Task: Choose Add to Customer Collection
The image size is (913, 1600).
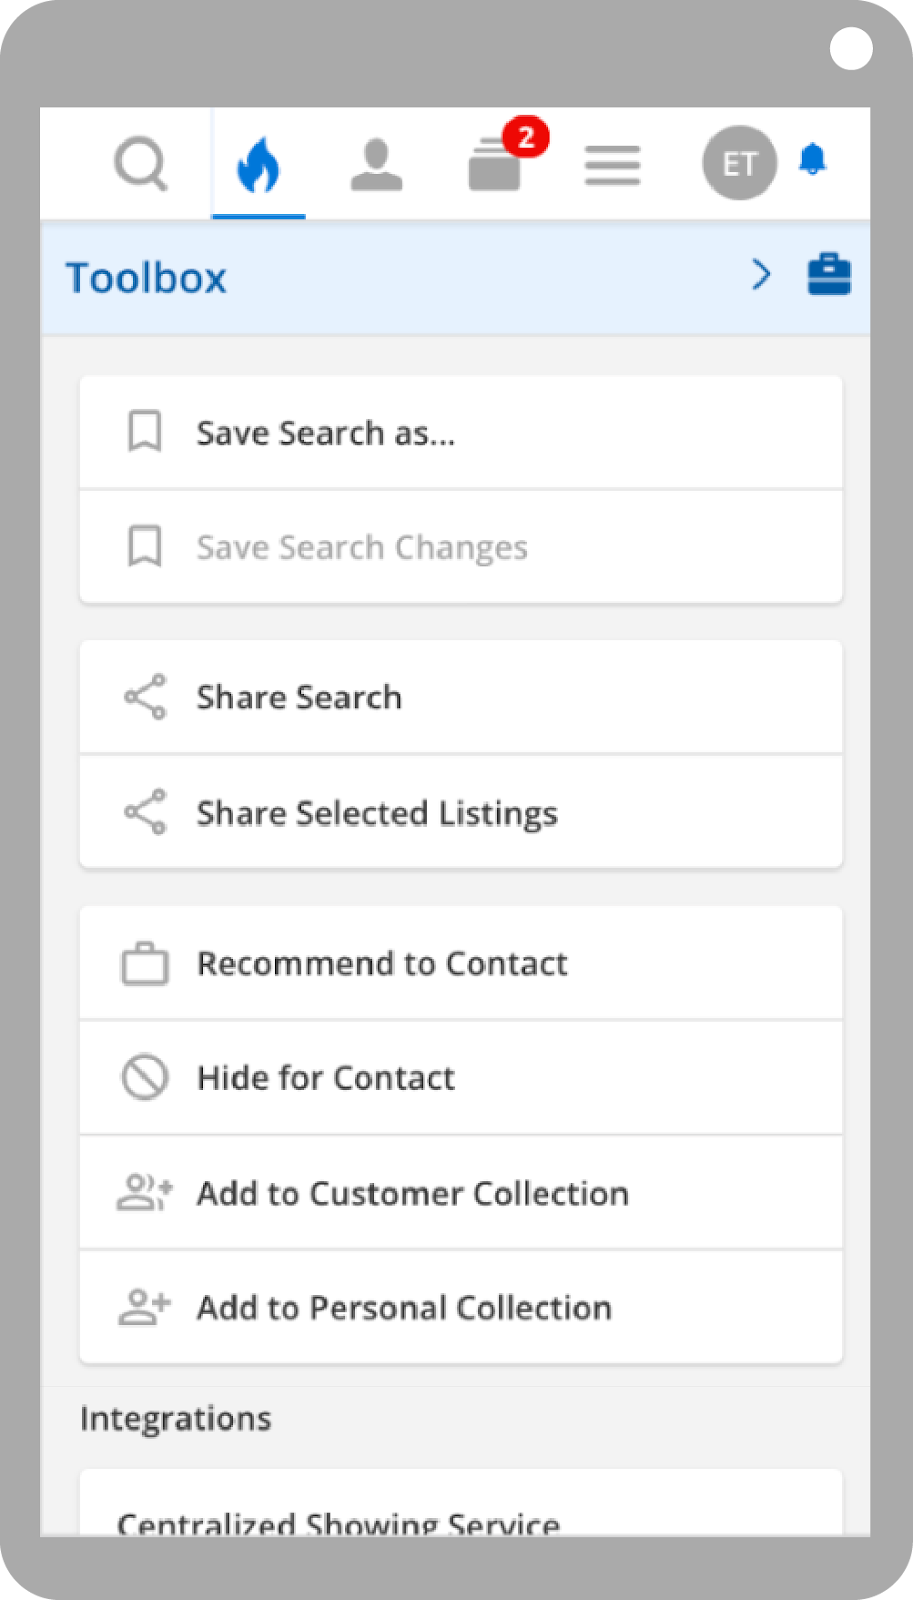Action: tap(412, 1193)
